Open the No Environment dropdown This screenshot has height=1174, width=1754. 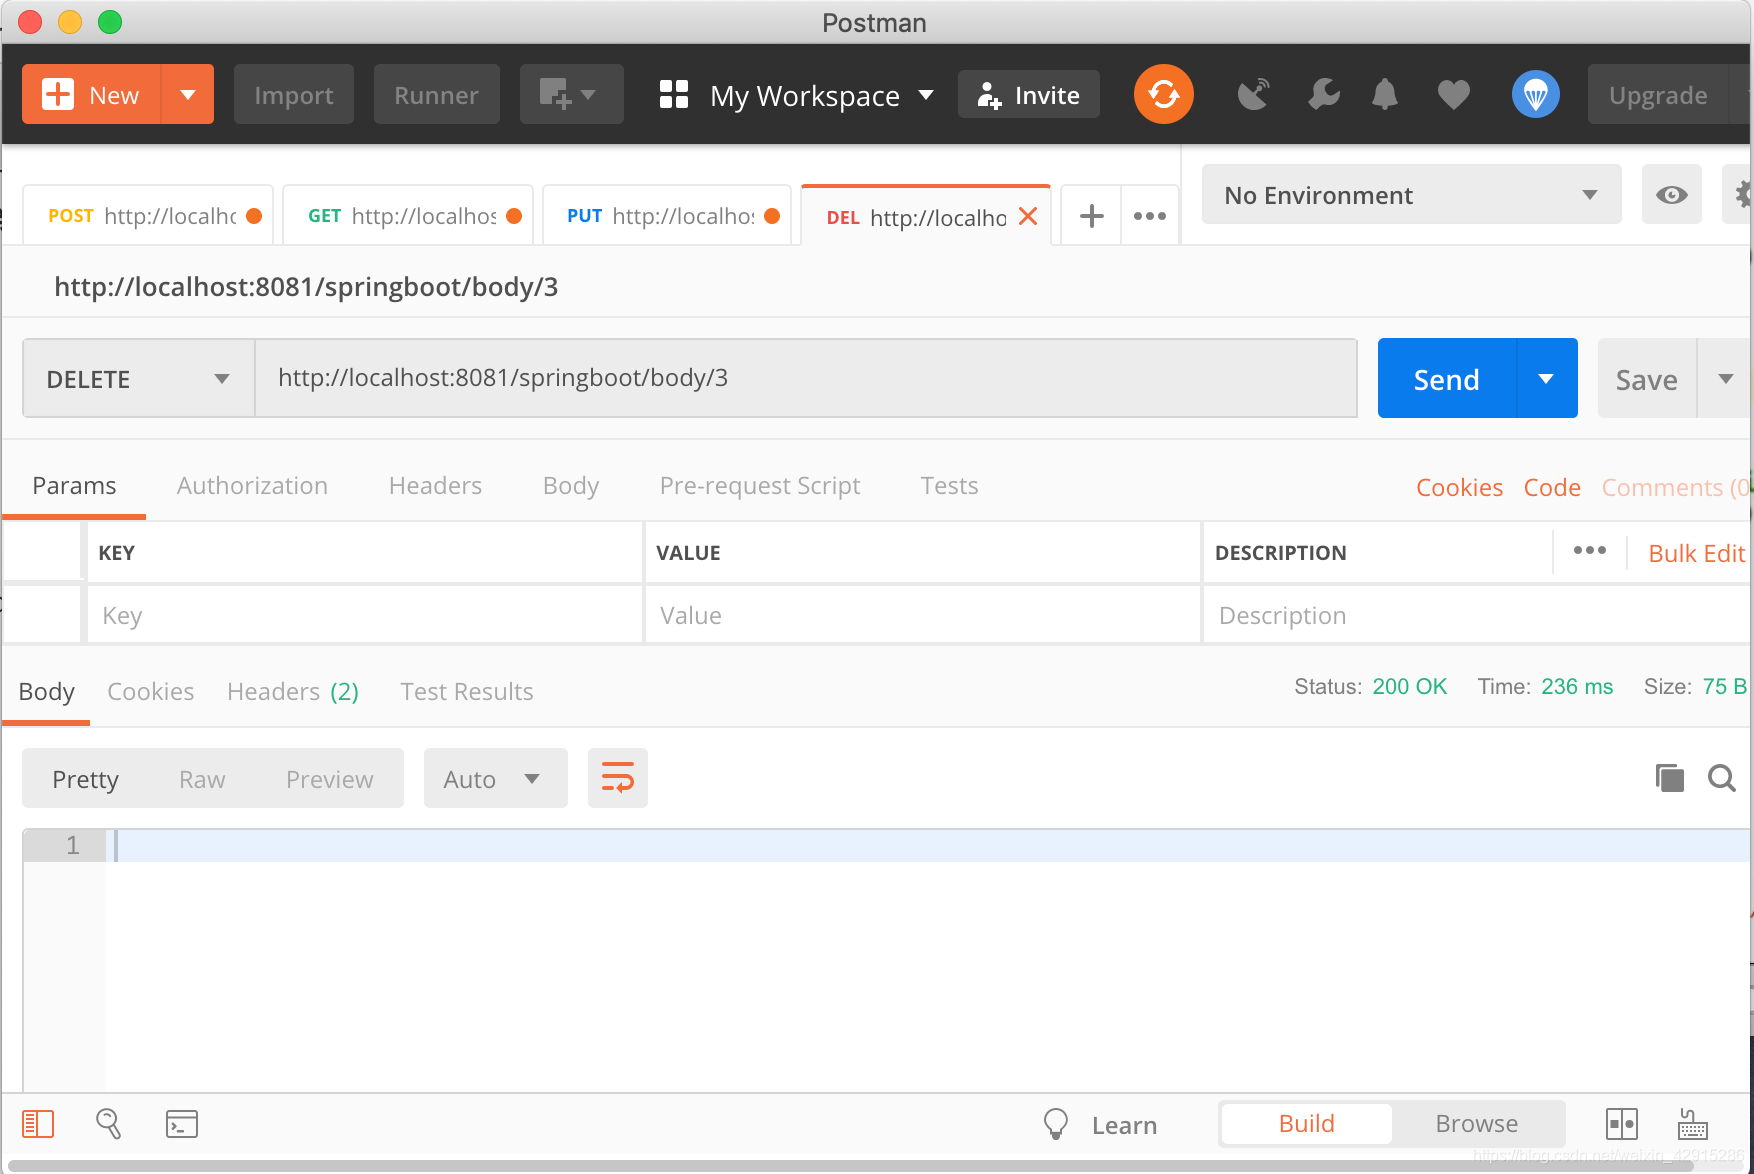pos(1411,195)
